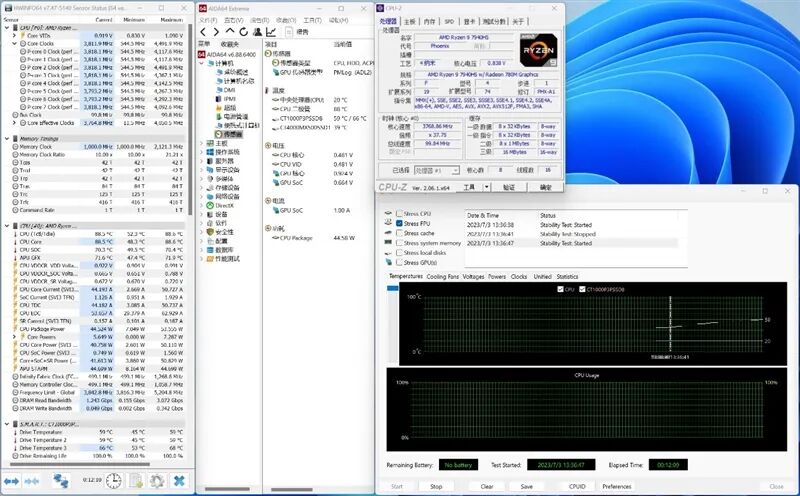Select DMI item in AIDA64 tree
This screenshot has width=800, height=496.
[x=229, y=90]
